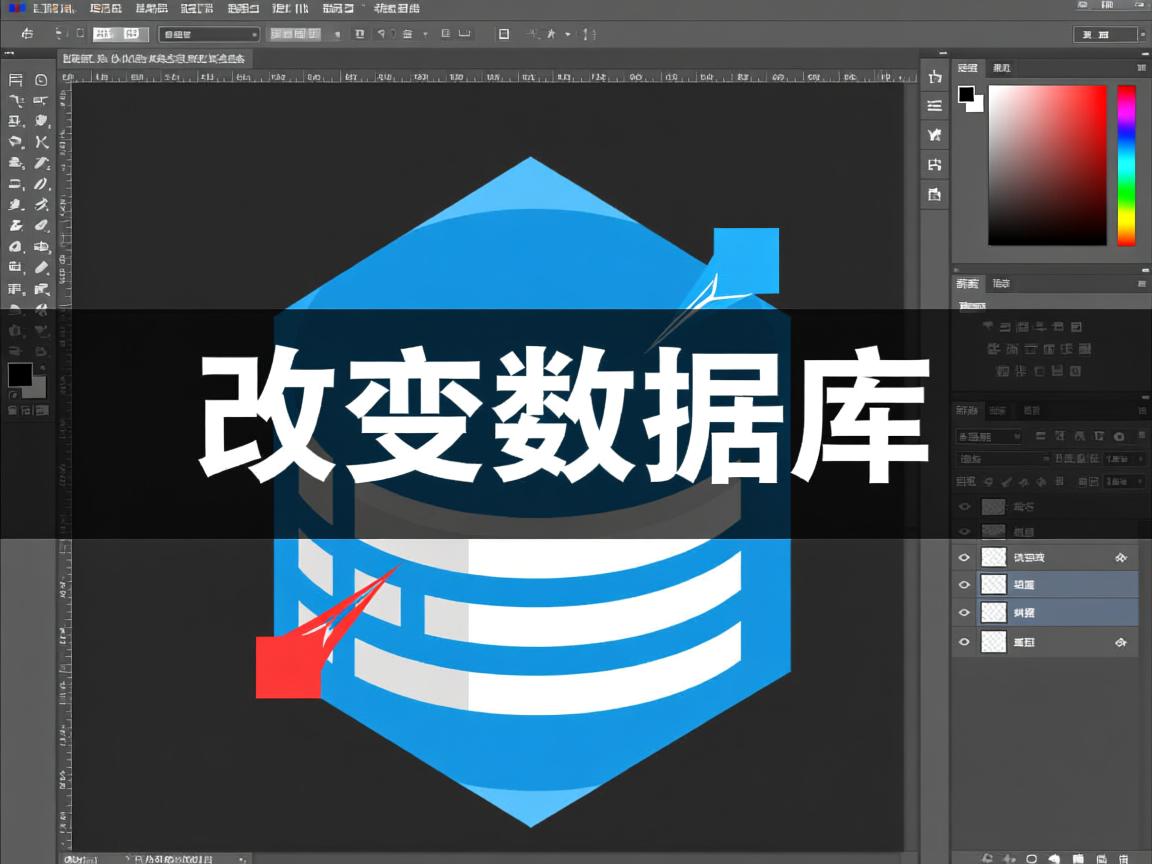This screenshot has width=1152, height=864.
Task: Hide the topmost layer using its eye icon
Action: pos(964,506)
